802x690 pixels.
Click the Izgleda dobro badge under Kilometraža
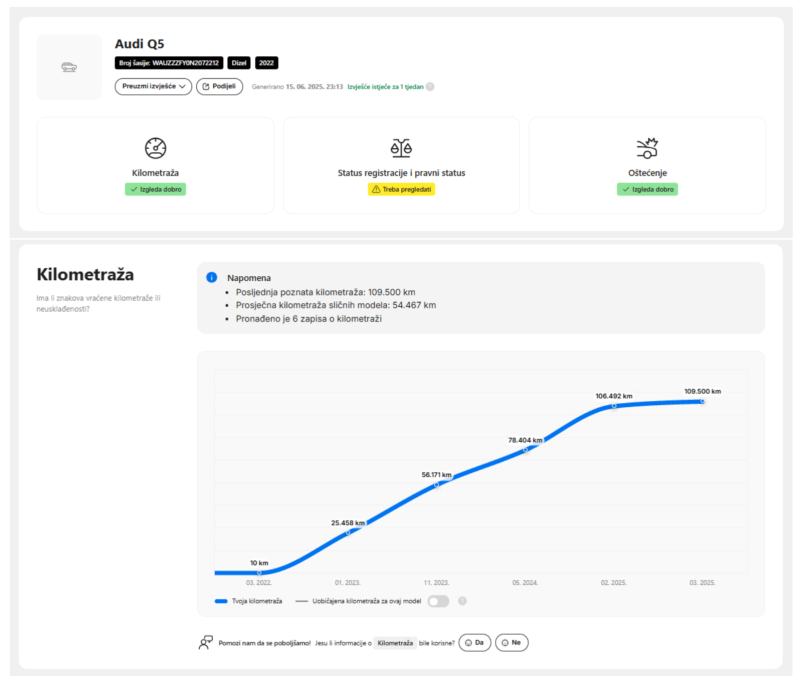[x=155, y=189]
